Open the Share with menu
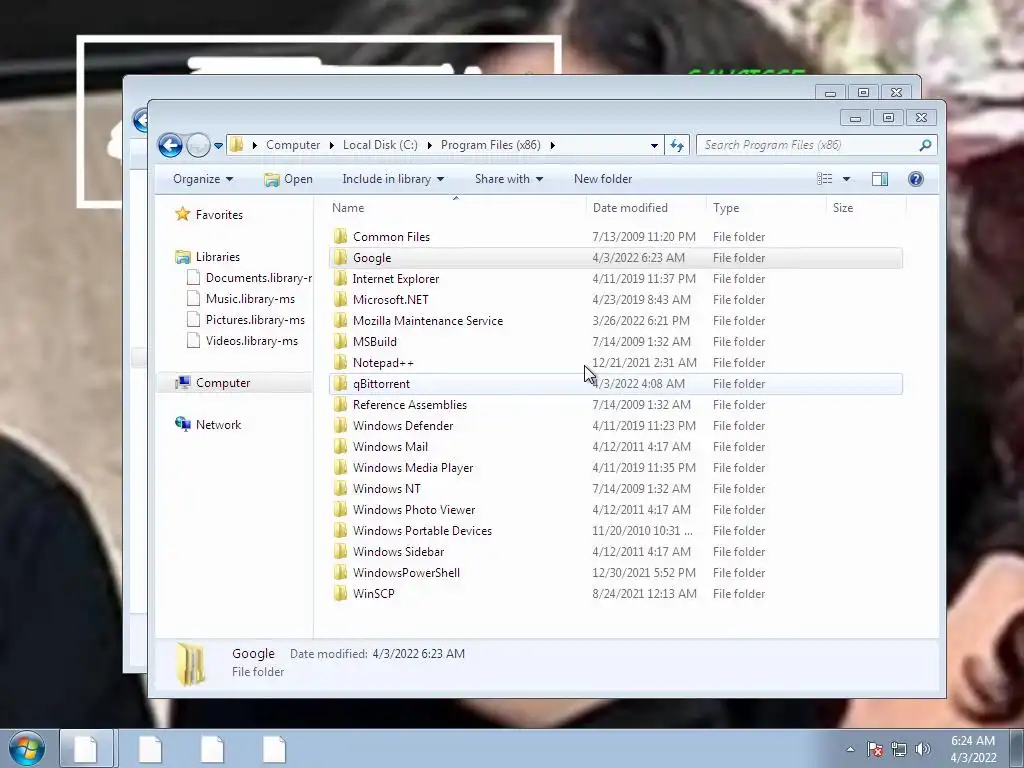1024x768 pixels. 509,179
